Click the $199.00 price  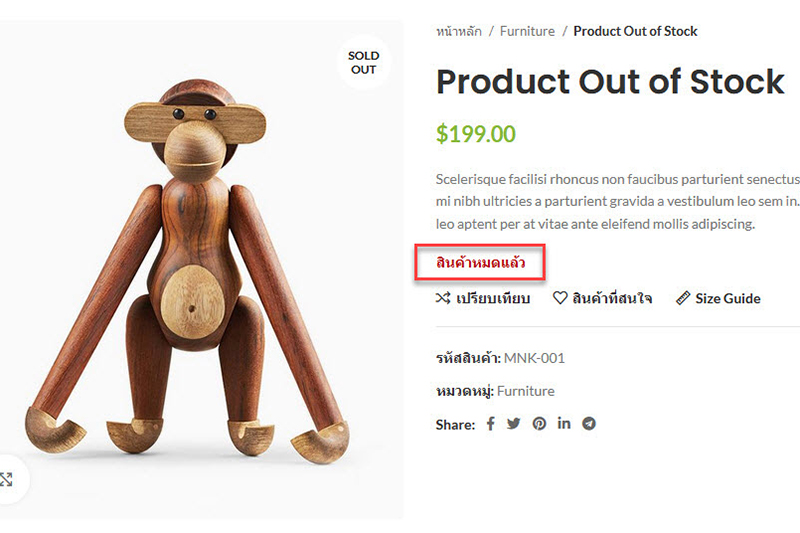[476, 134]
